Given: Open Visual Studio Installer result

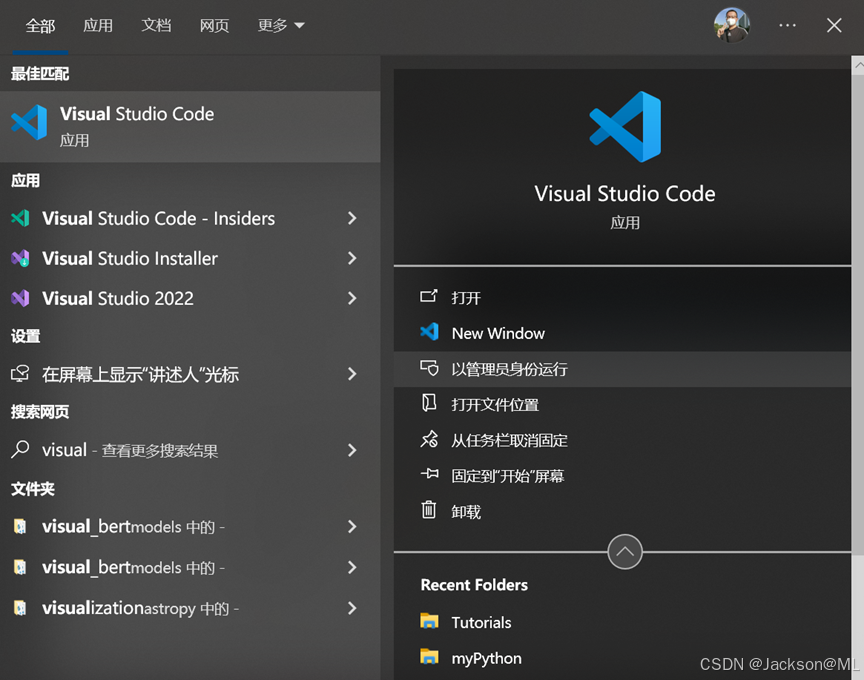Looking at the screenshot, I should pos(190,258).
